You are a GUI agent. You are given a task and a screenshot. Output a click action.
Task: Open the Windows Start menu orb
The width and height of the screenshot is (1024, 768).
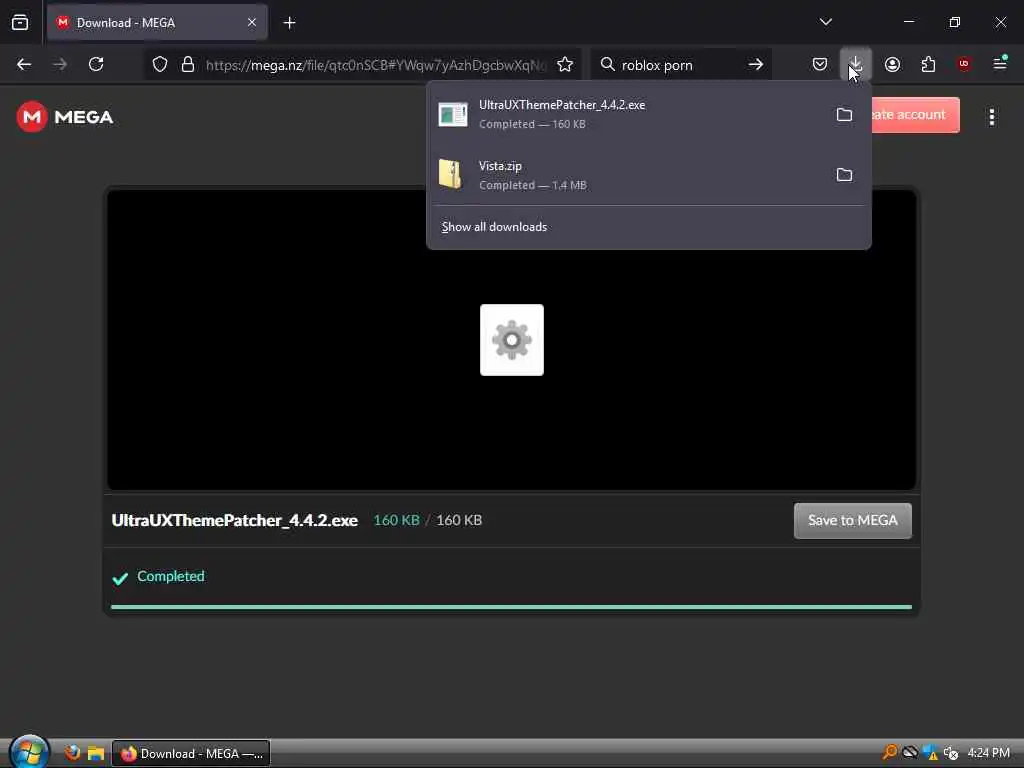29,752
